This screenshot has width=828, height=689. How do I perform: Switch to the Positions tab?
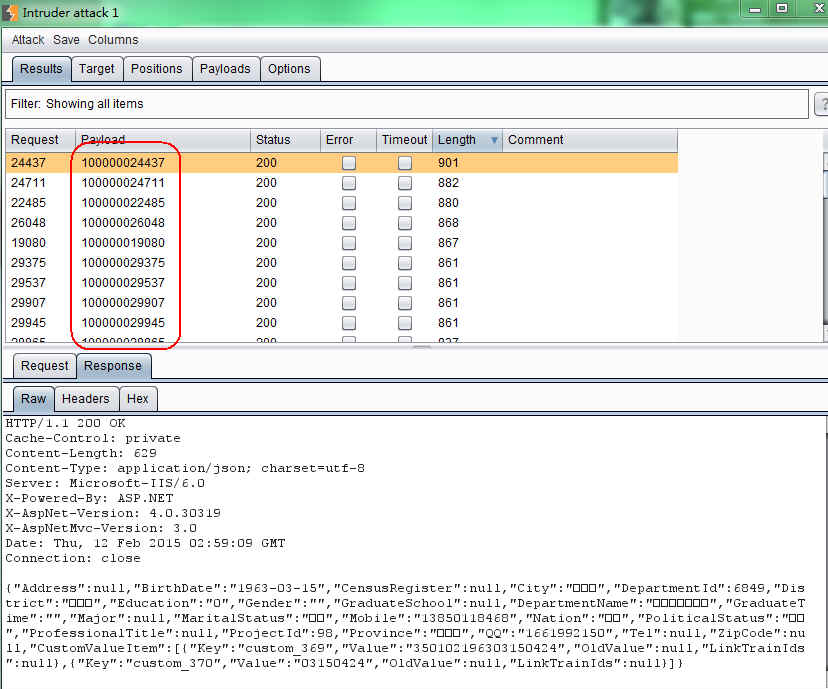(156, 69)
